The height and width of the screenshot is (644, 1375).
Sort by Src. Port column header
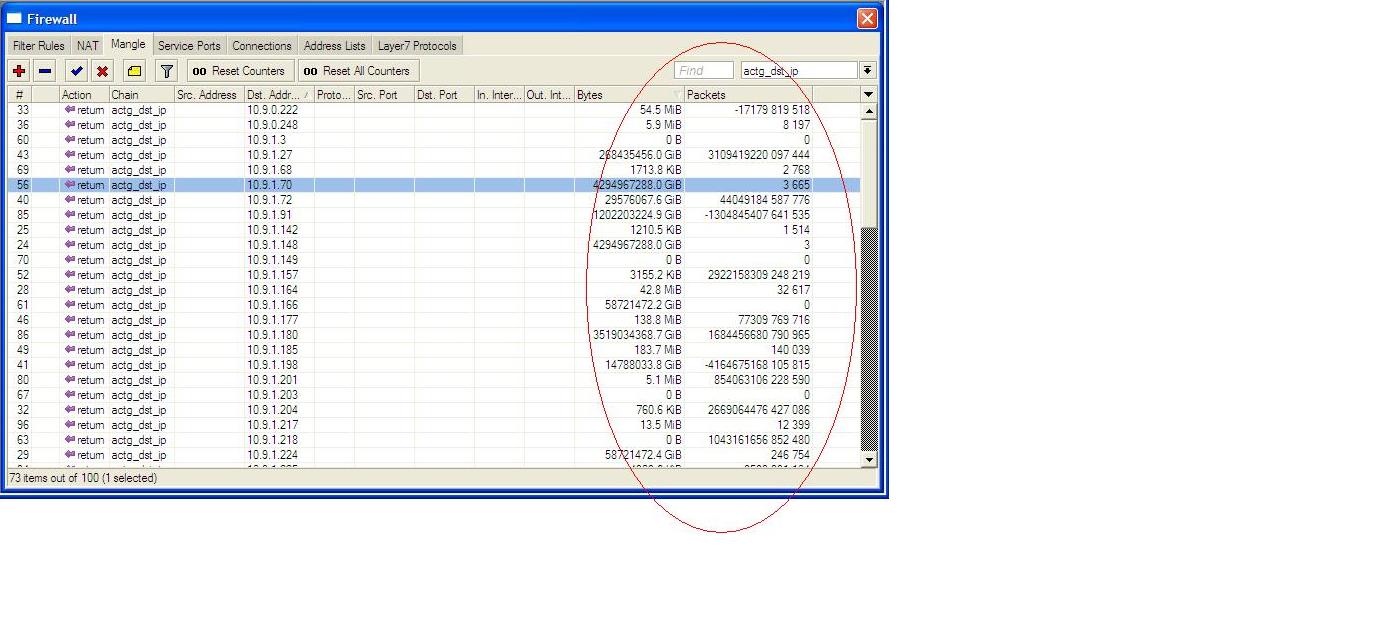coord(384,95)
